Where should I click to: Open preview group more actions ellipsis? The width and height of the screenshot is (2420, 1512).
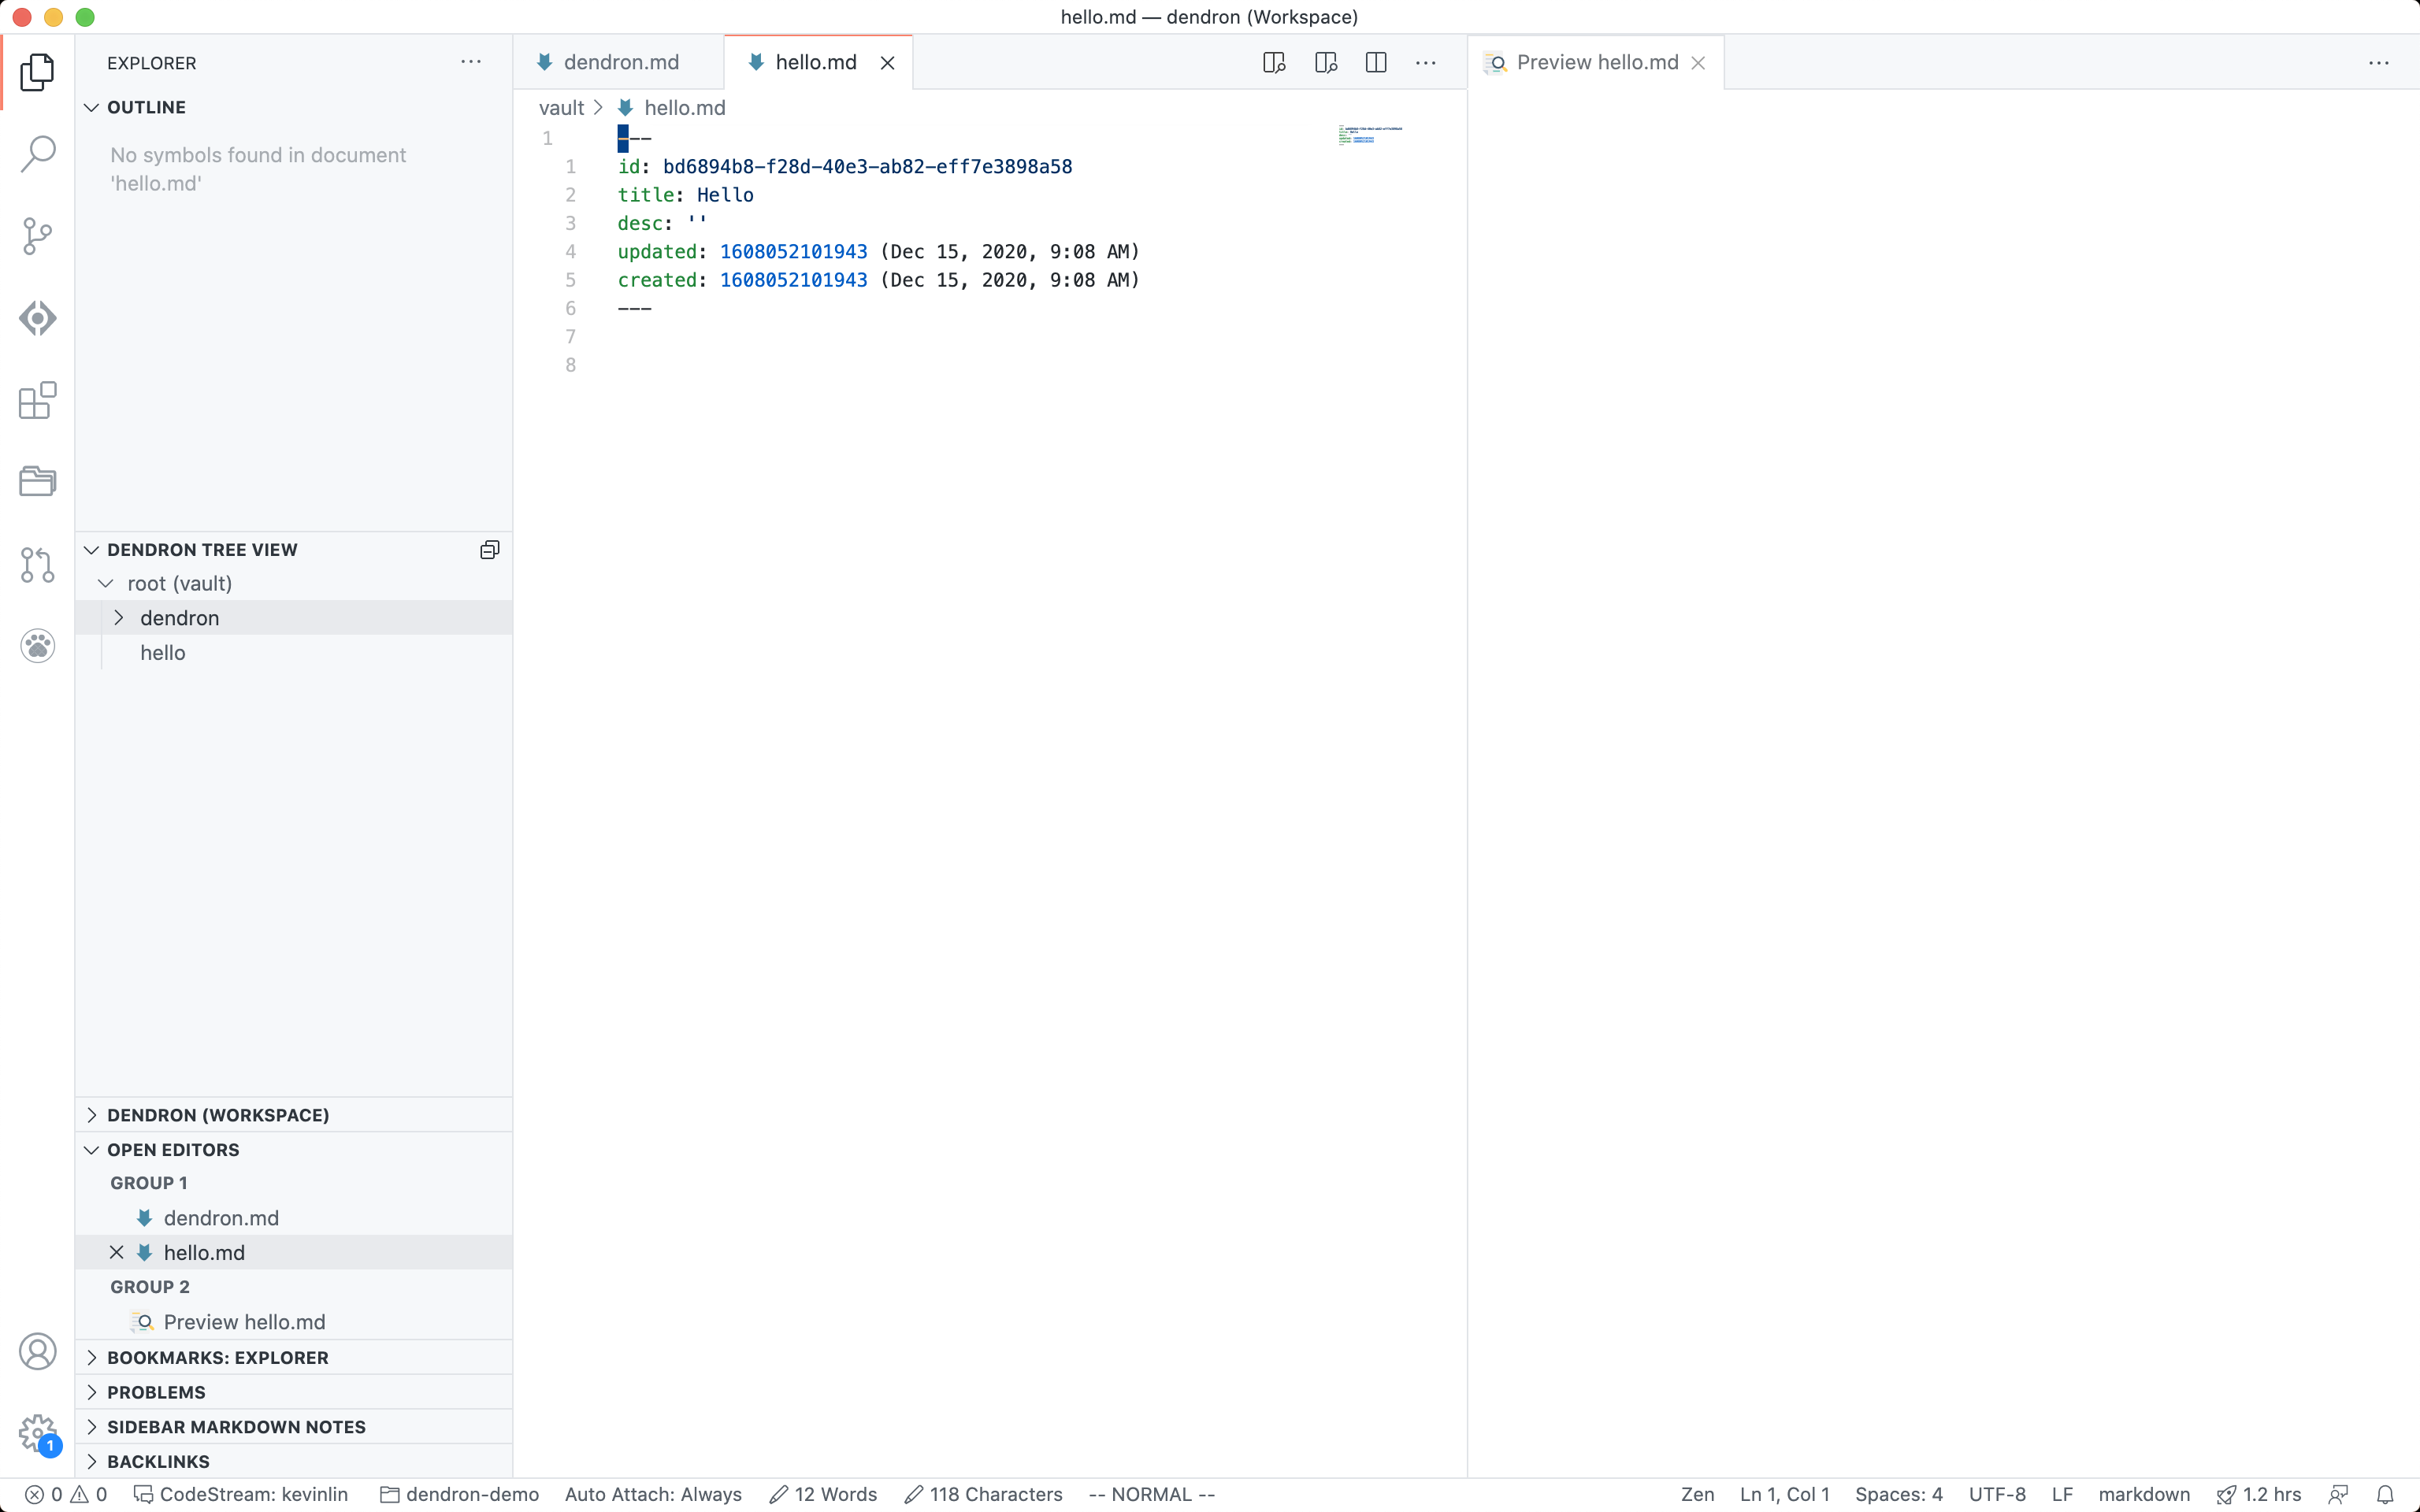click(2379, 62)
